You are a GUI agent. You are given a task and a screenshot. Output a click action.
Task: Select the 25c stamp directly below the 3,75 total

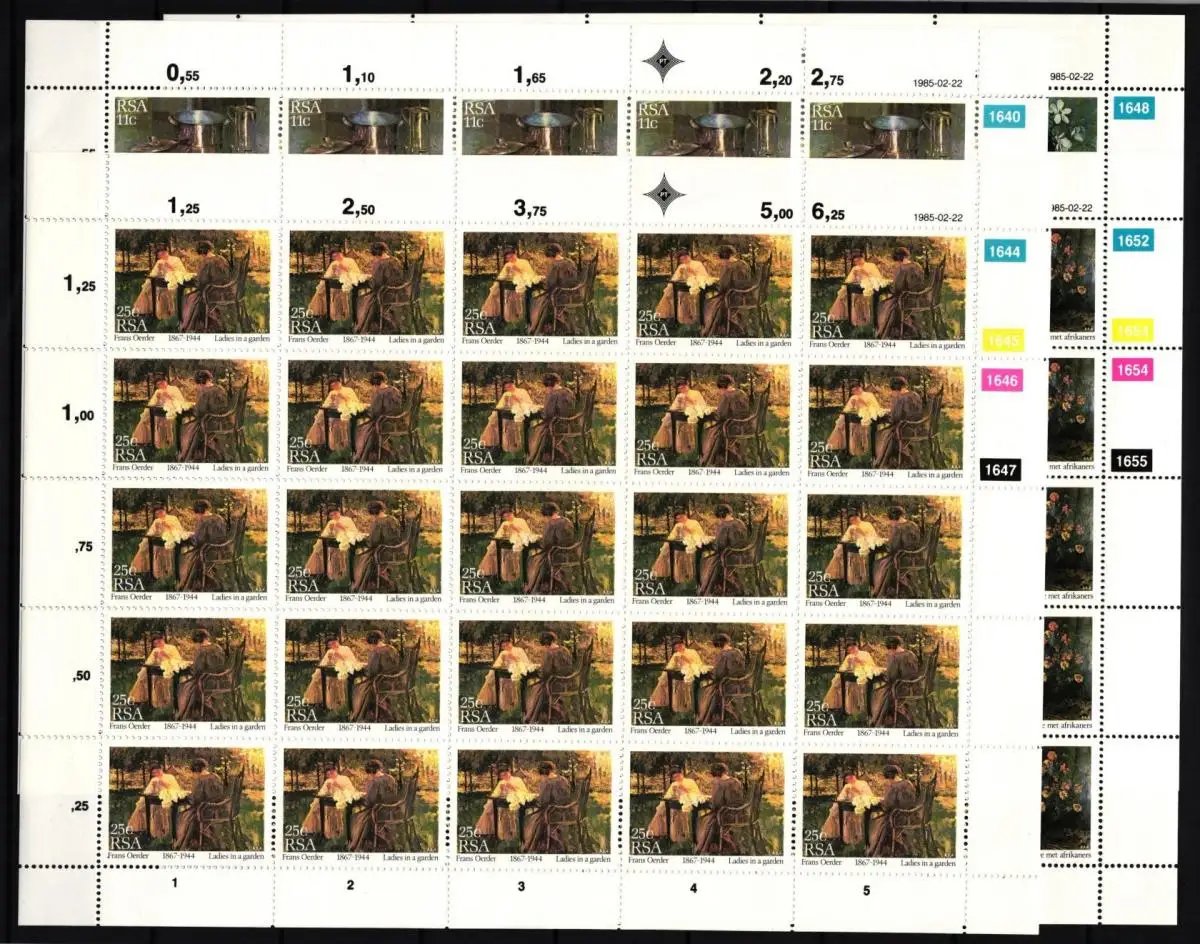(540, 288)
